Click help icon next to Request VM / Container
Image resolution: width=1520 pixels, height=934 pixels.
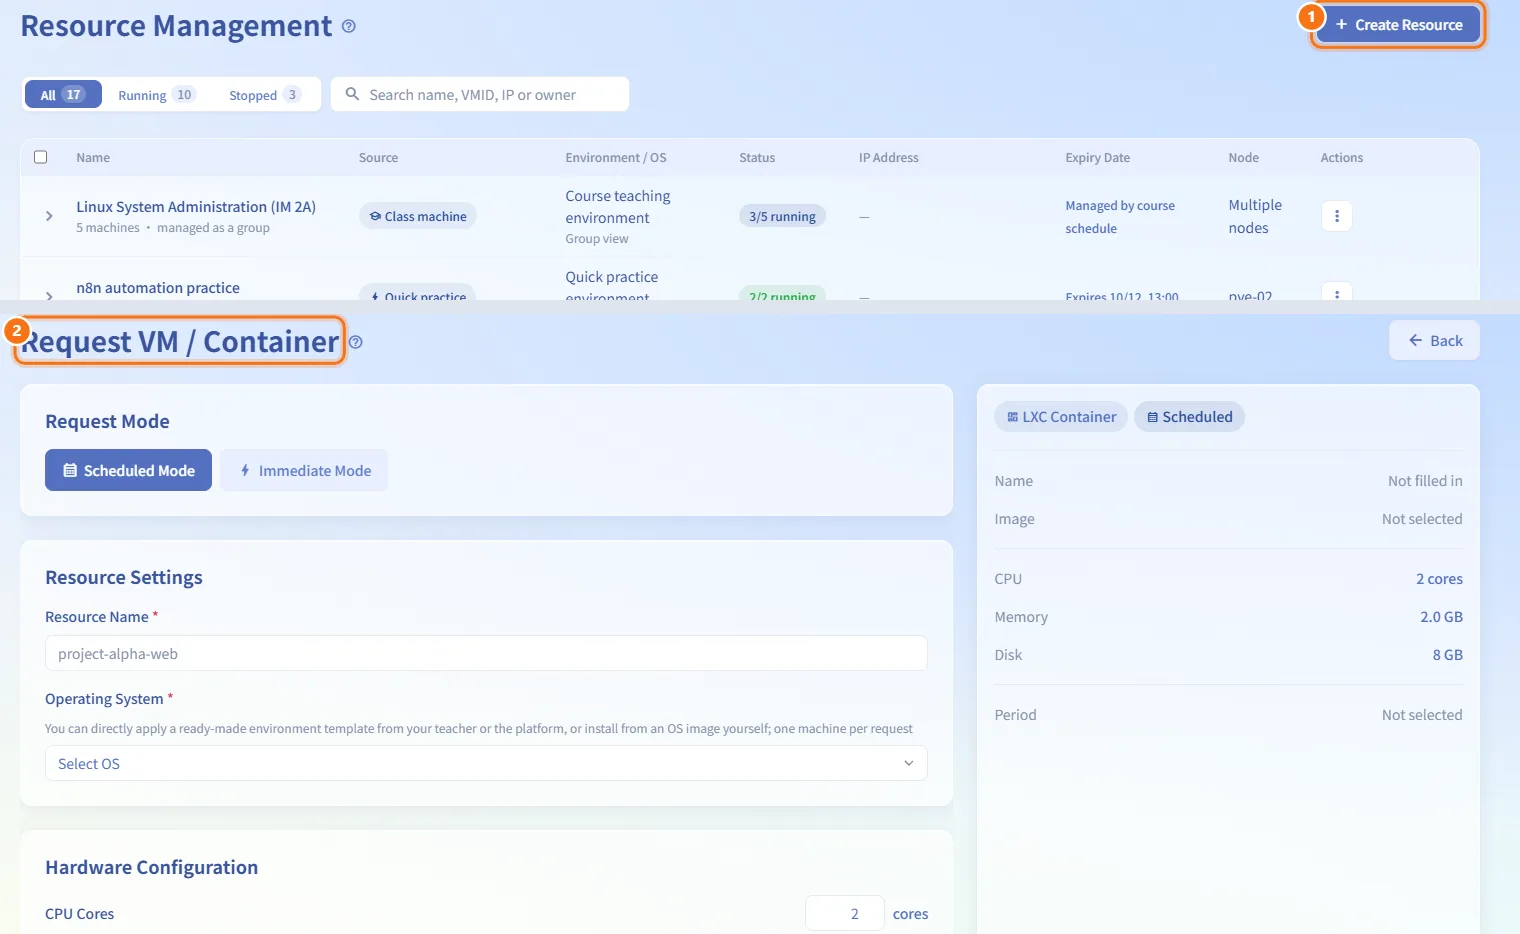[355, 342]
